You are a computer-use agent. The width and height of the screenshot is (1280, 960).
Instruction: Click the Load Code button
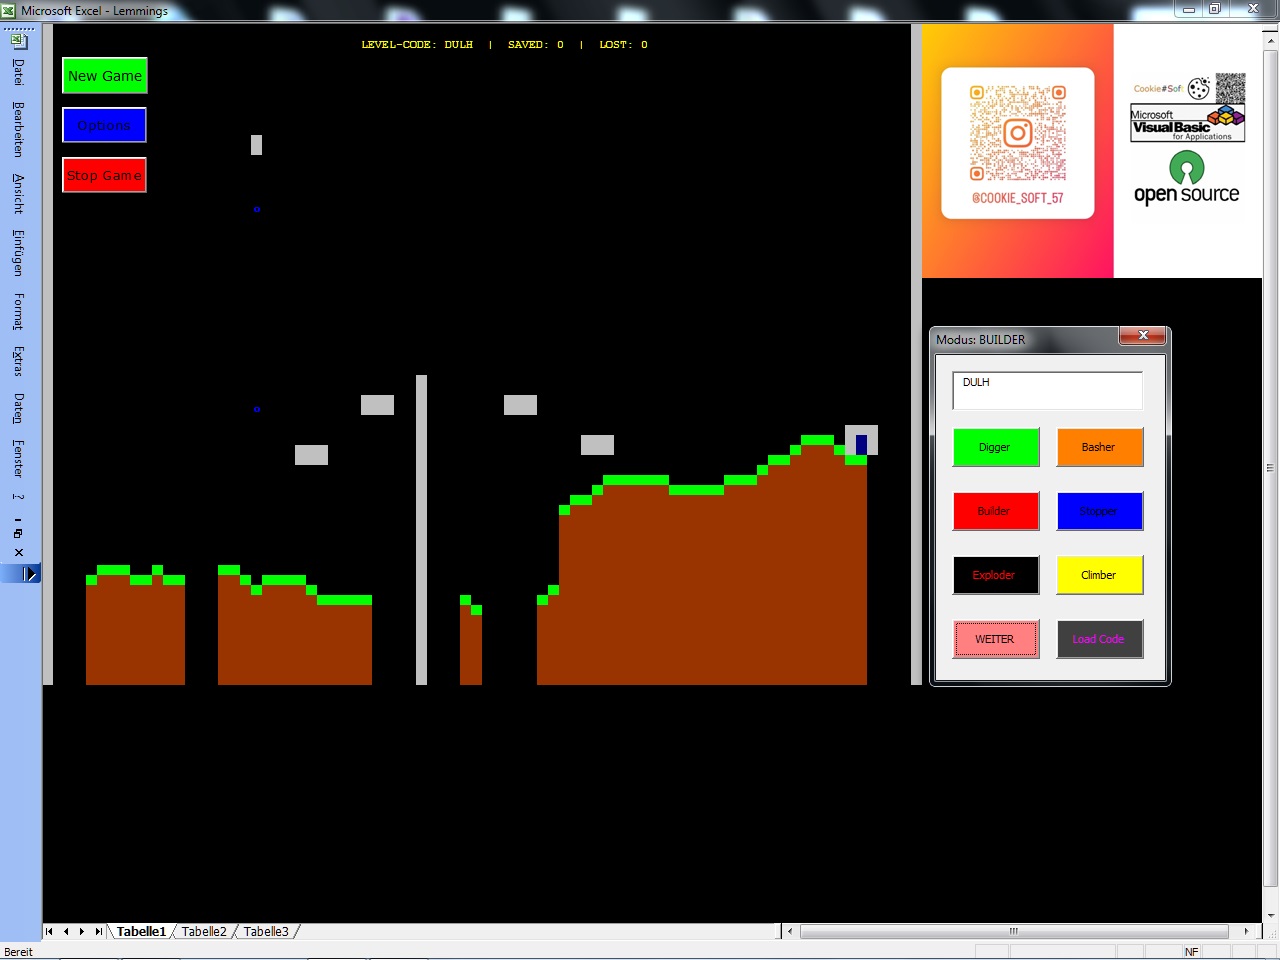pos(1100,639)
